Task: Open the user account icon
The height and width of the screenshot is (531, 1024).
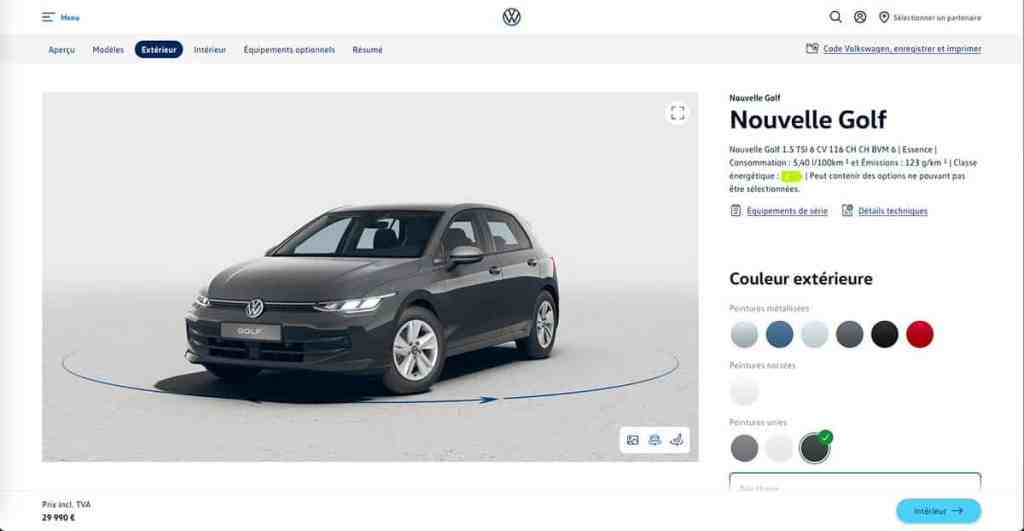Action: click(860, 17)
